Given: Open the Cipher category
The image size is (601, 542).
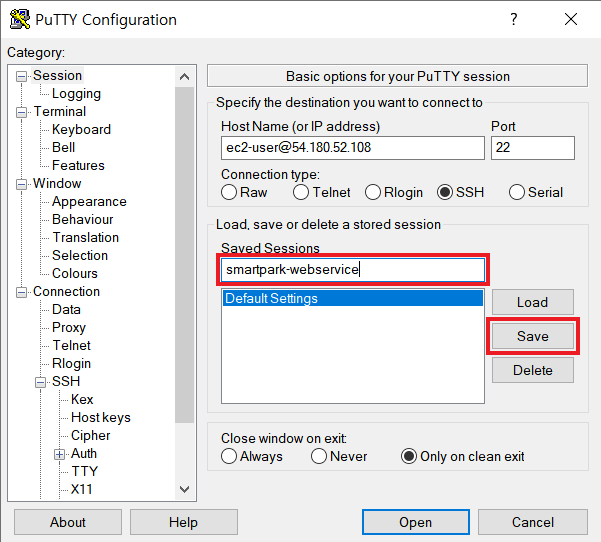Looking at the screenshot, I should point(90,436).
